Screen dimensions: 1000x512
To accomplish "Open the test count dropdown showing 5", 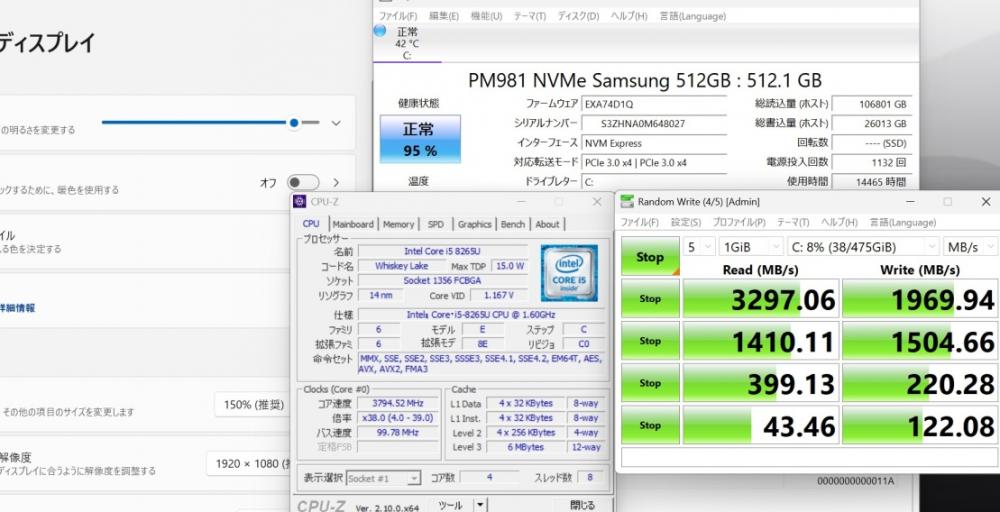I will tap(699, 247).
